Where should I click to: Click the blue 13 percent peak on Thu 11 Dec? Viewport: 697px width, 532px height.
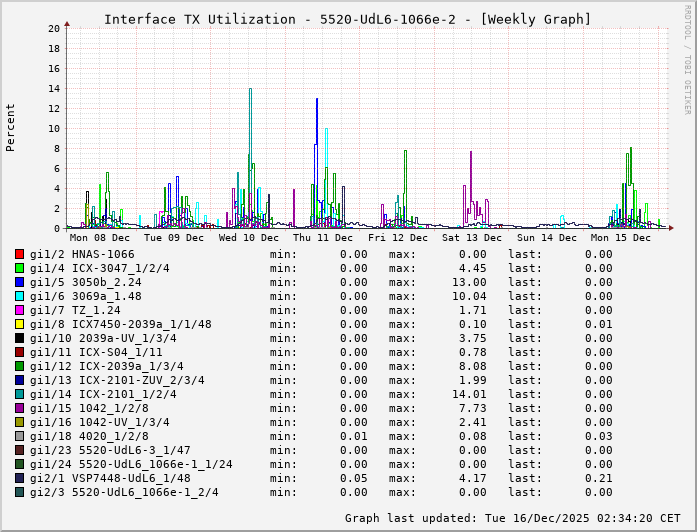click(317, 100)
